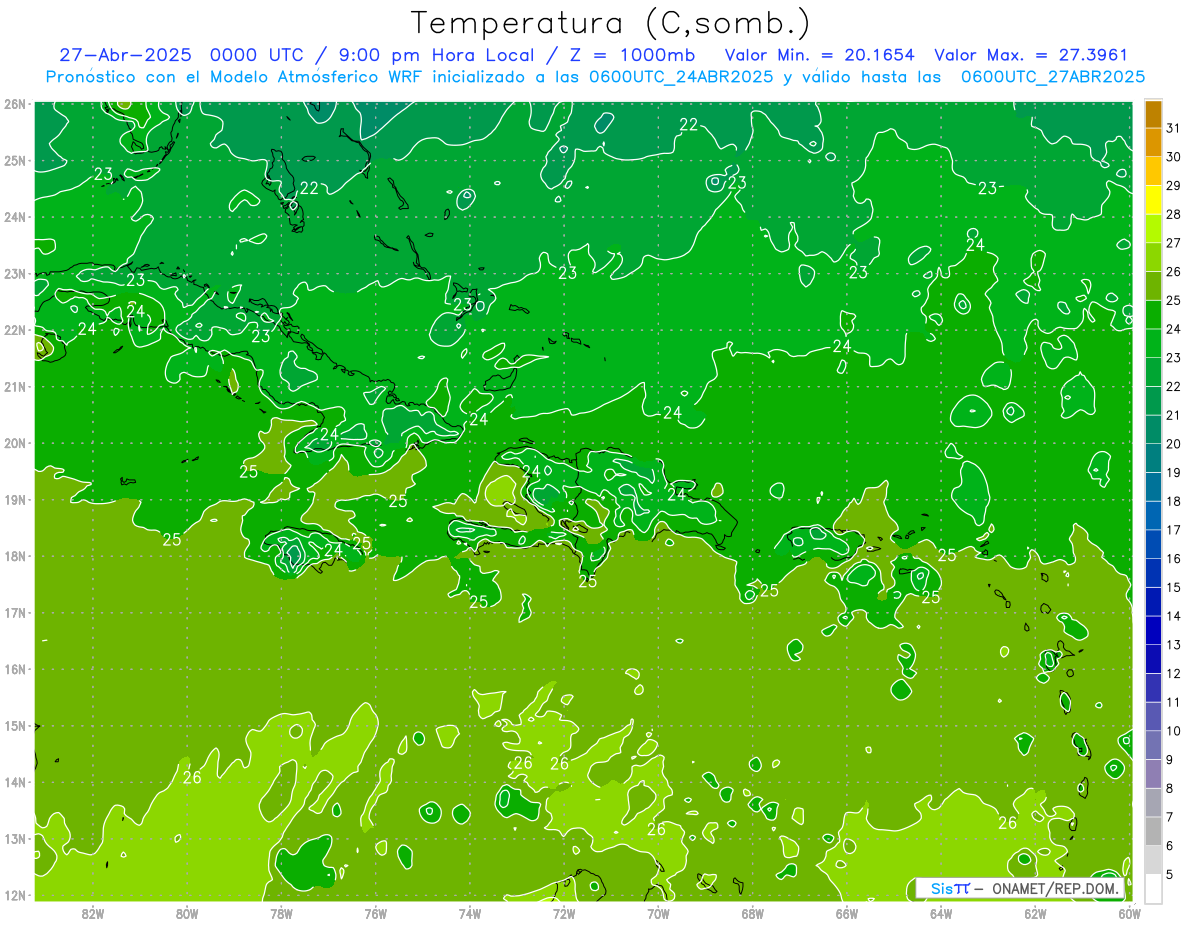Click the color scale label '5'
1200x927 pixels.
(1169, 874)
